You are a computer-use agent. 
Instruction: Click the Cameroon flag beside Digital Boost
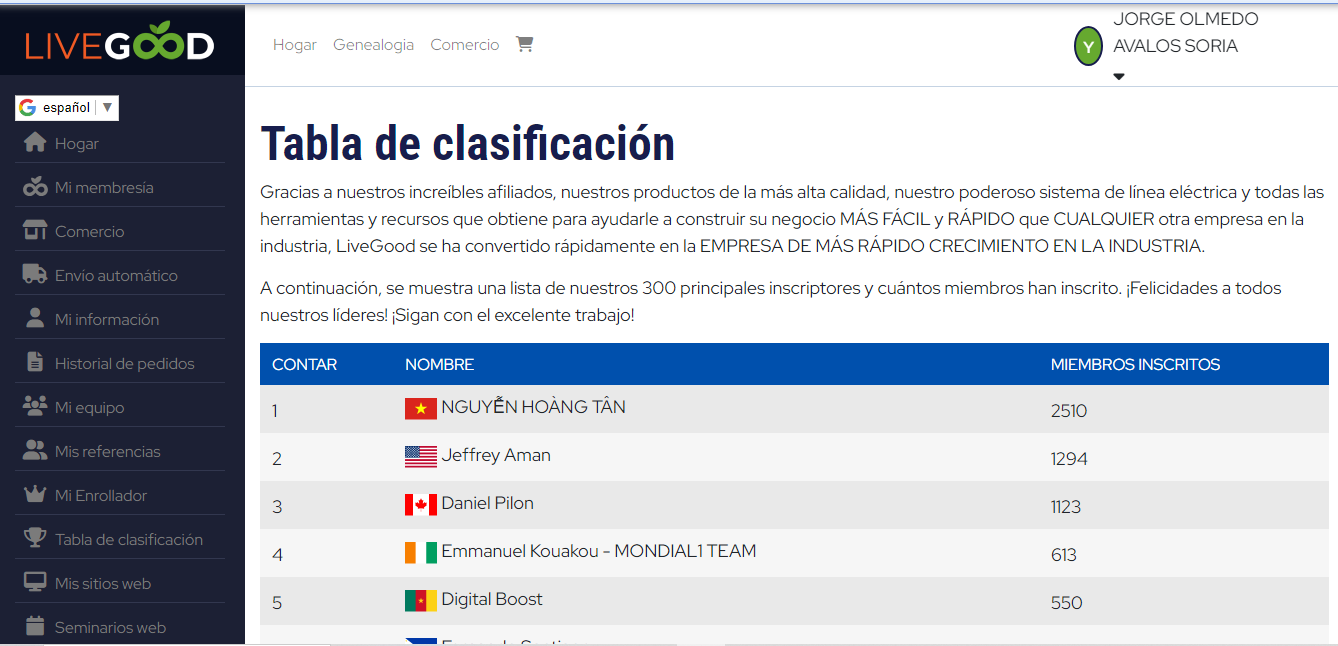click(421, 600)
